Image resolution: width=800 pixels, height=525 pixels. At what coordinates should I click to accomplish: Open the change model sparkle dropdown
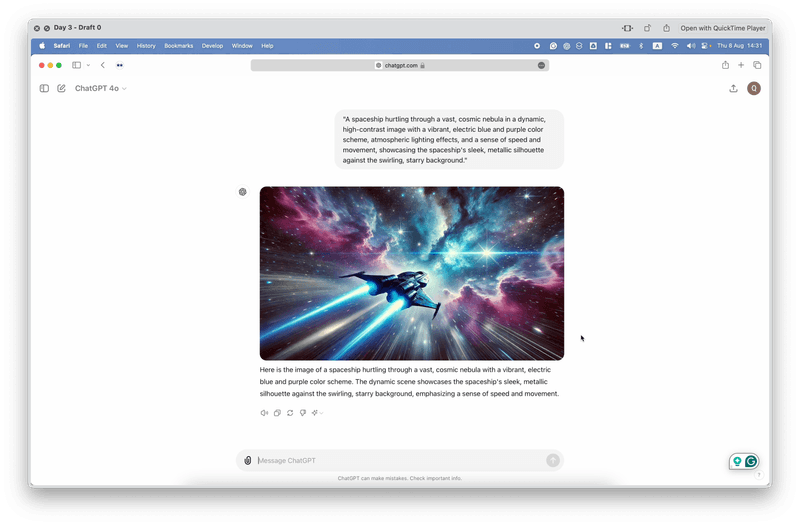point(317,413)
